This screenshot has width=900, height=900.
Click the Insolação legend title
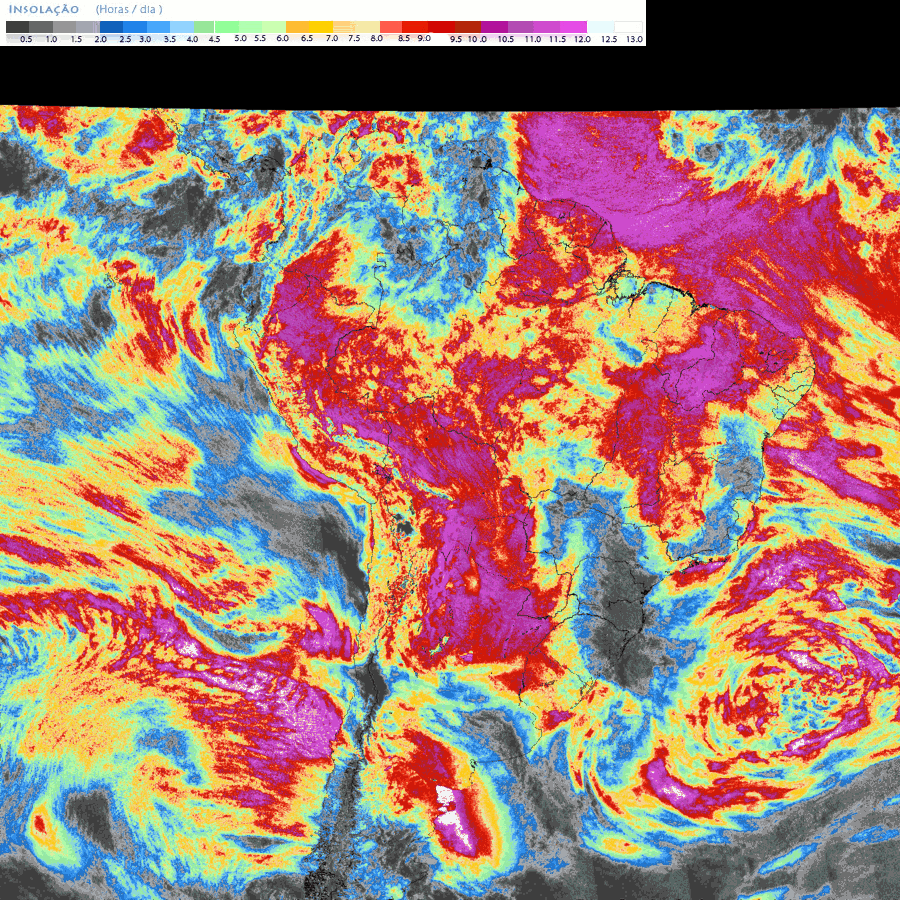(44, 10)
